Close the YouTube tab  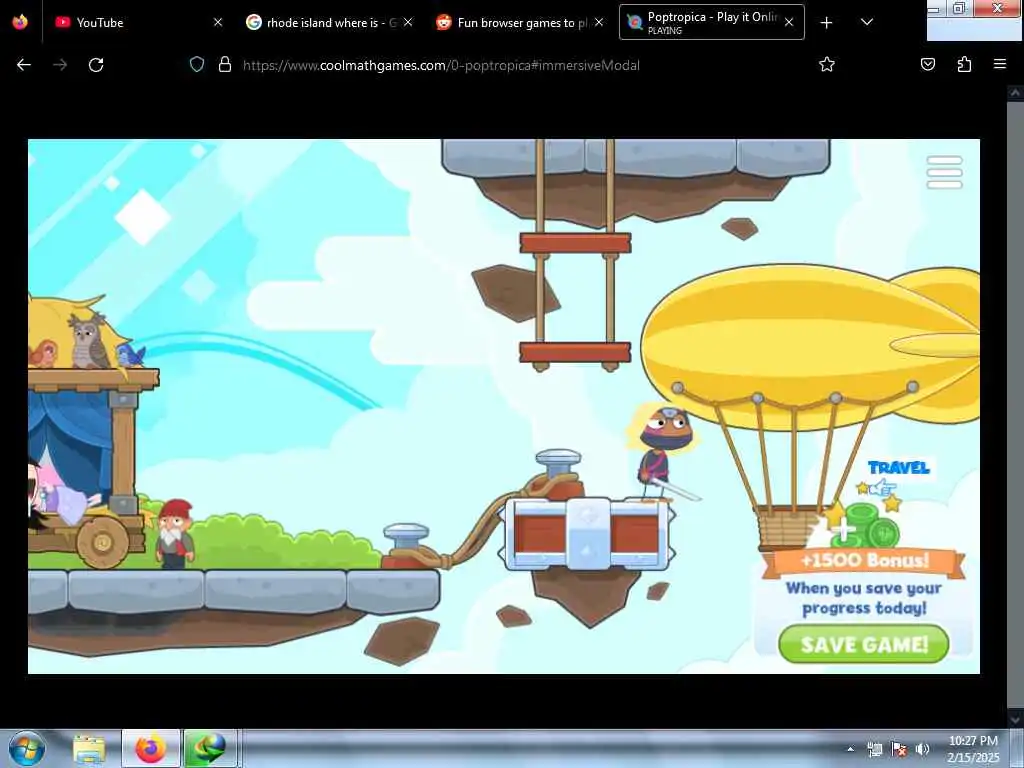click(218, 22)
